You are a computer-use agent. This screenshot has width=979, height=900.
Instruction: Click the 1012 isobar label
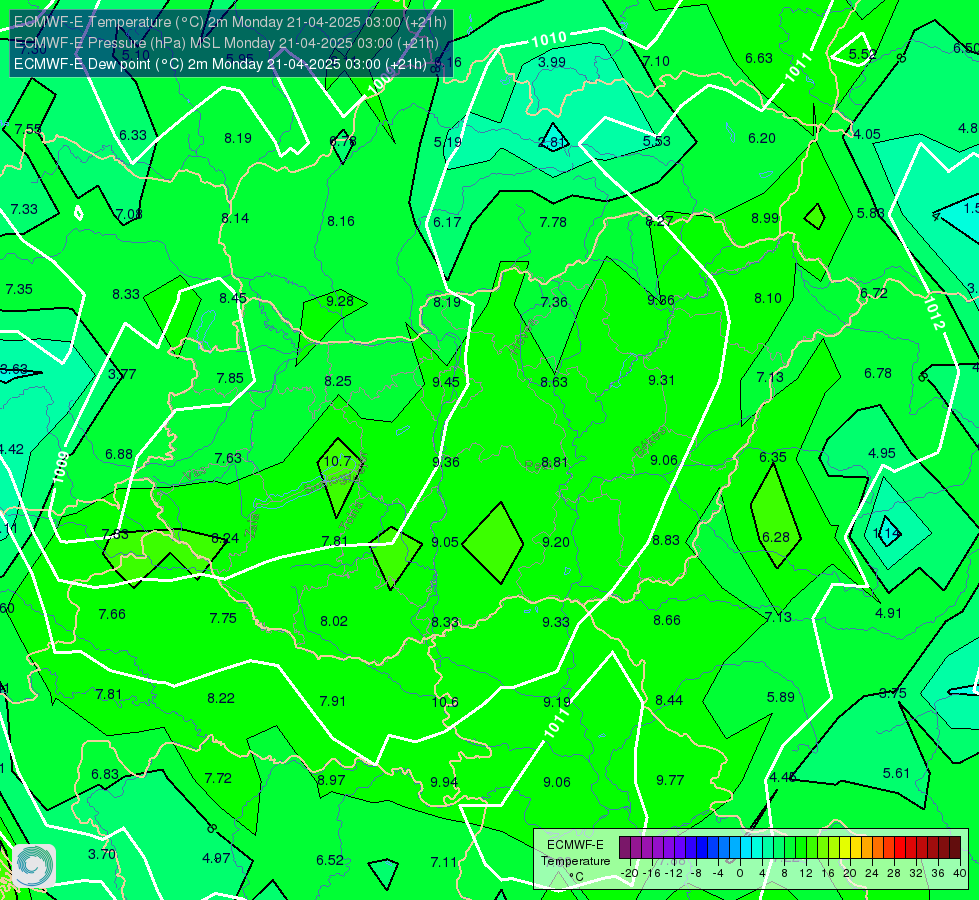click(935, 312)
